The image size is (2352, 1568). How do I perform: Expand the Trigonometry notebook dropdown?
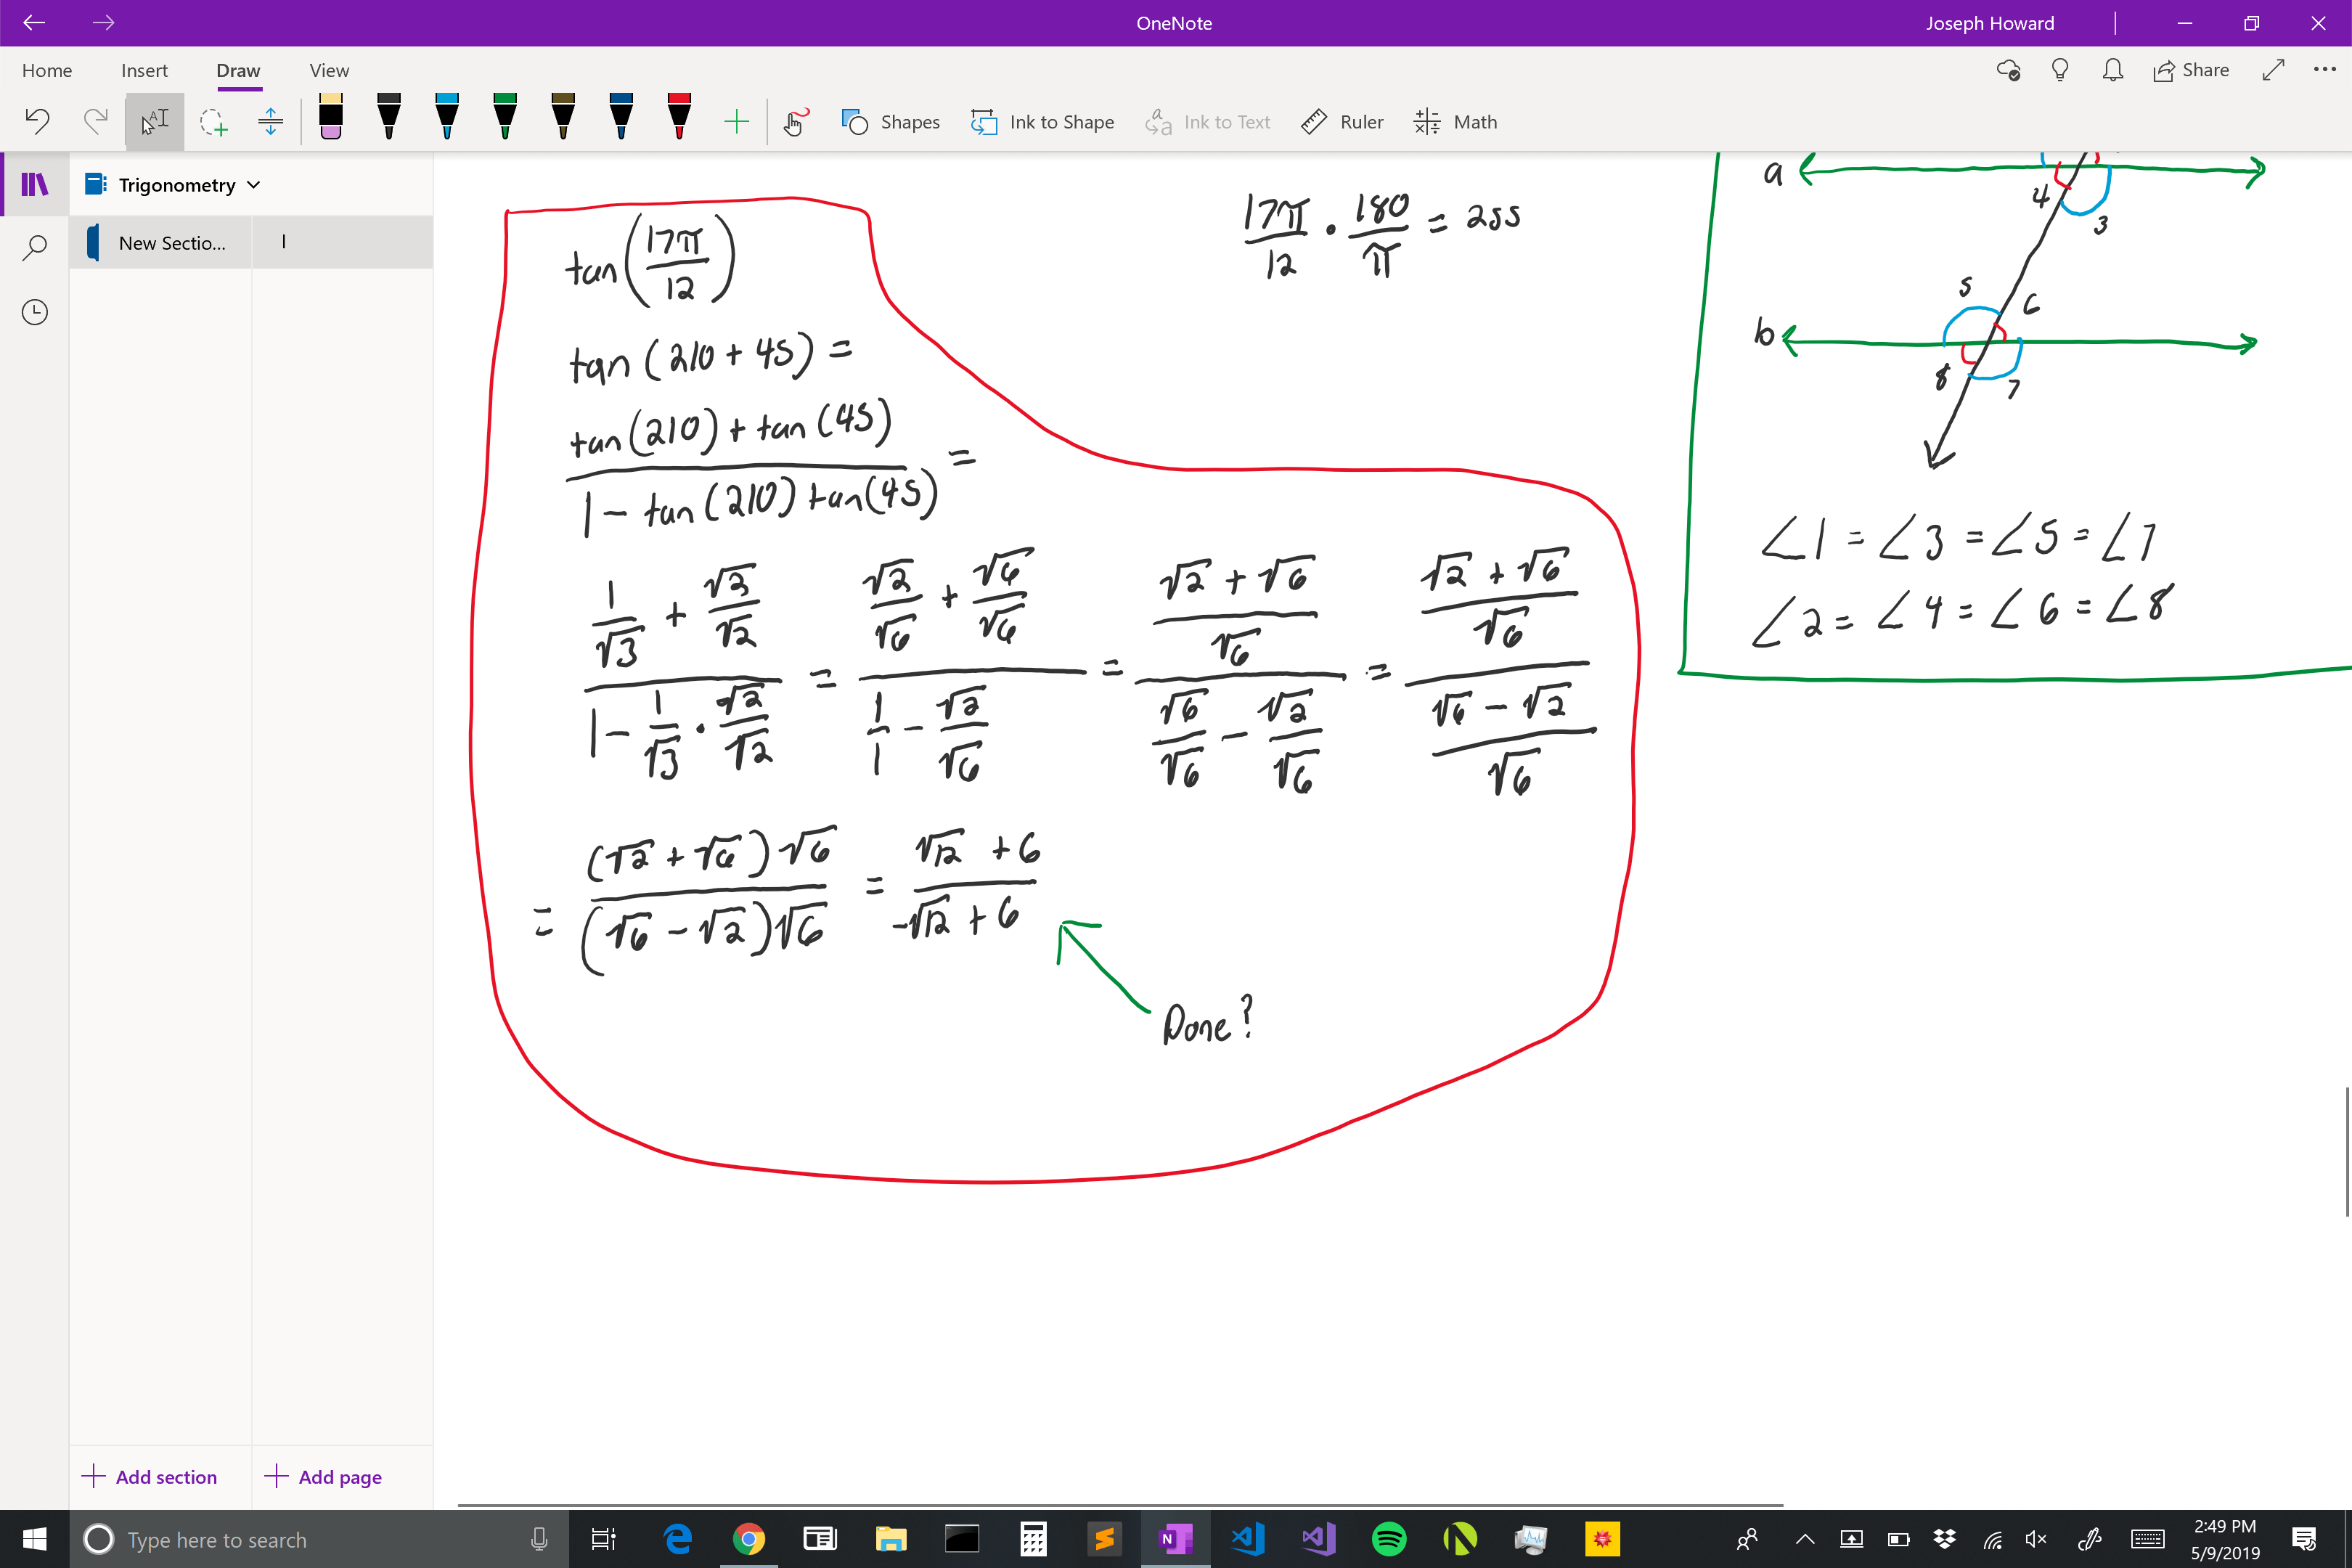tap(254, 185)
